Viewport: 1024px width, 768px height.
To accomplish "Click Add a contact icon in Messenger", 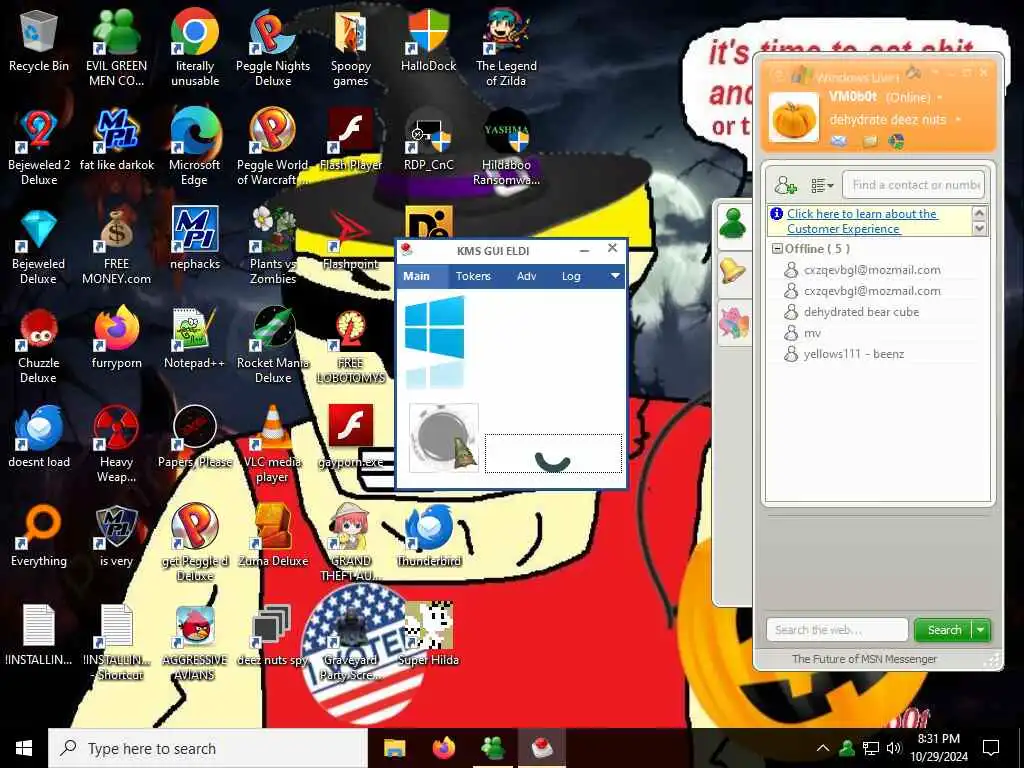I will point(786,185).
